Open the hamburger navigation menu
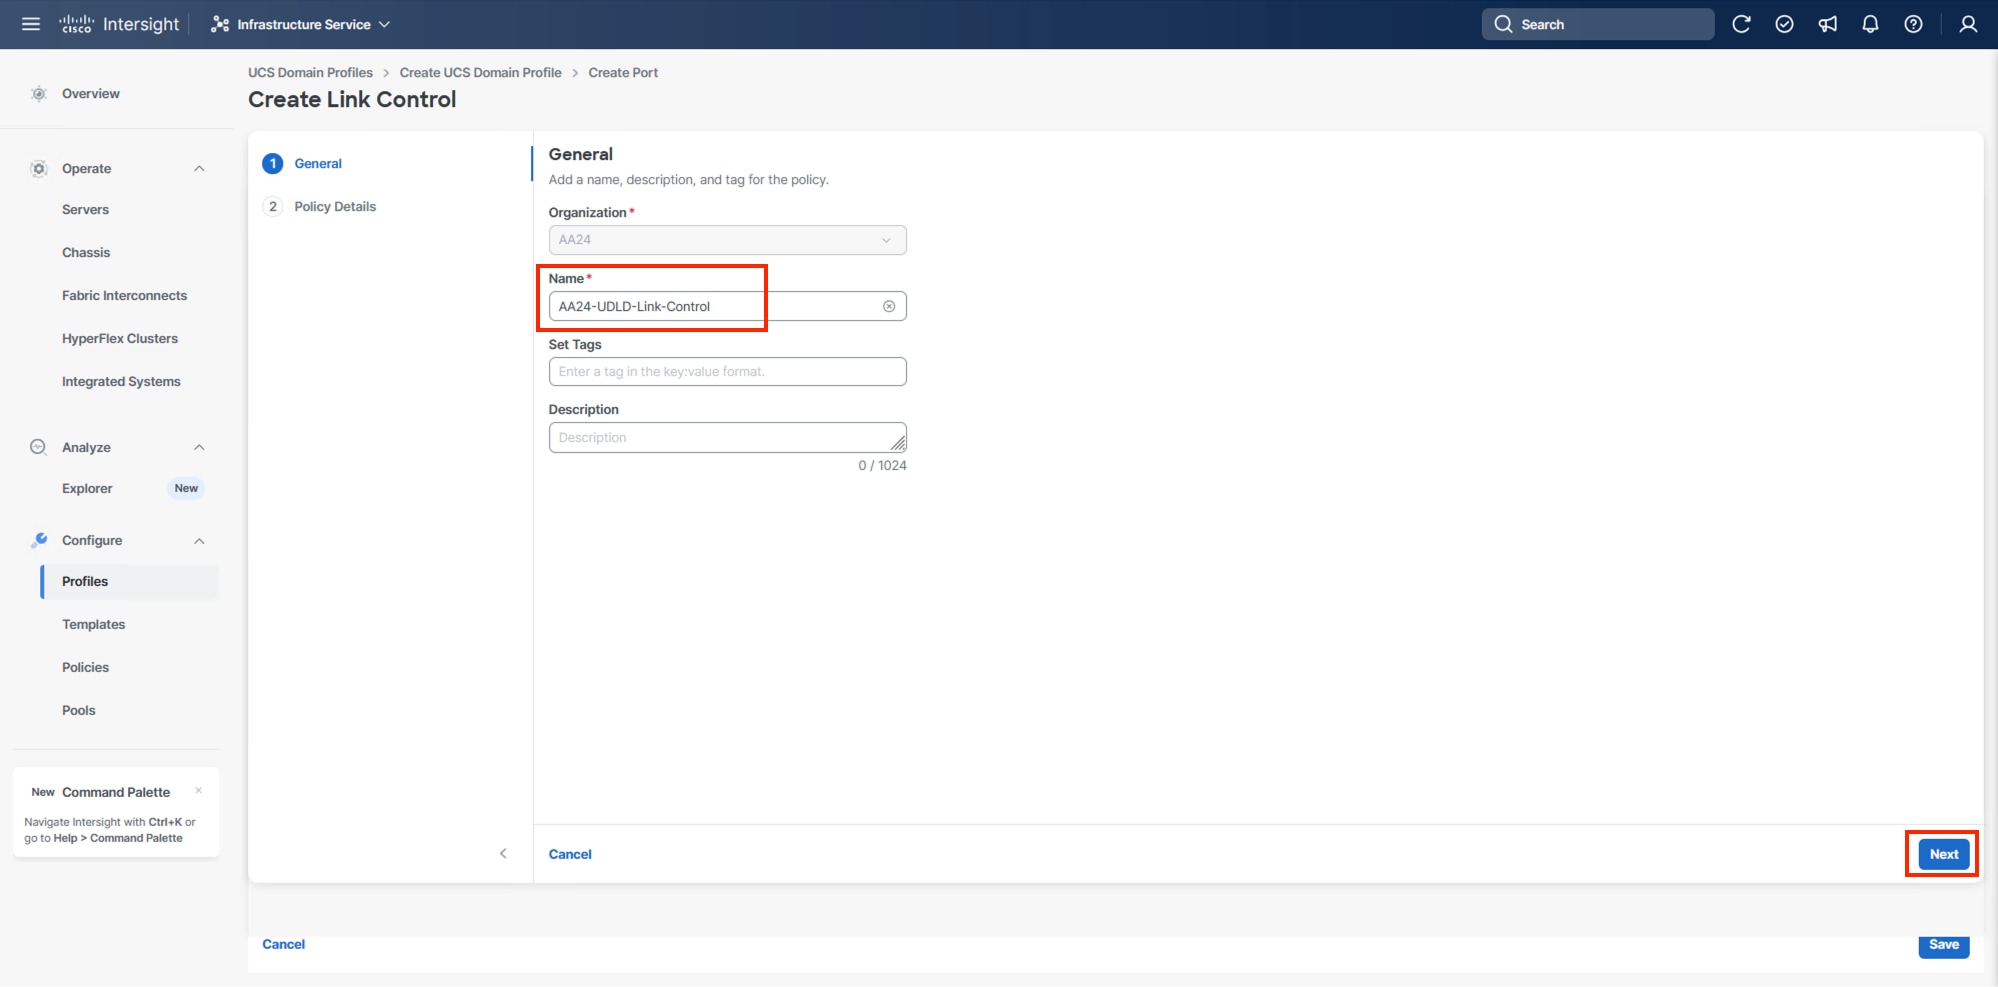The height and width of the screenshot is (987, 1998). (30, 24)
